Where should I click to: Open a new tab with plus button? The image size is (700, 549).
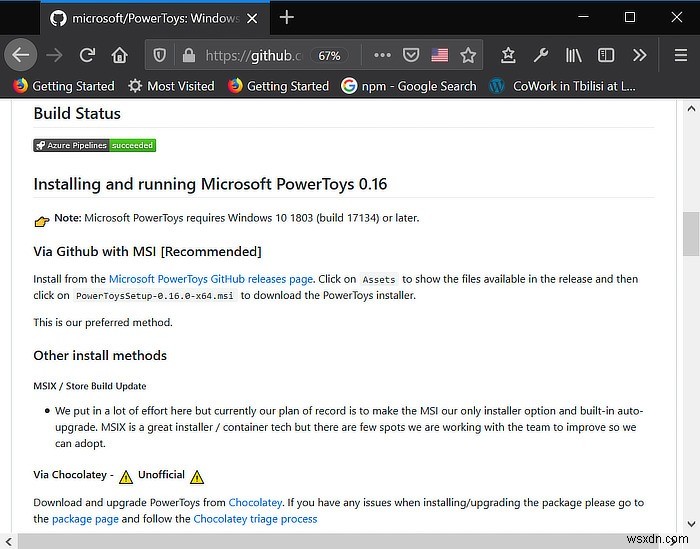point(287,18)
